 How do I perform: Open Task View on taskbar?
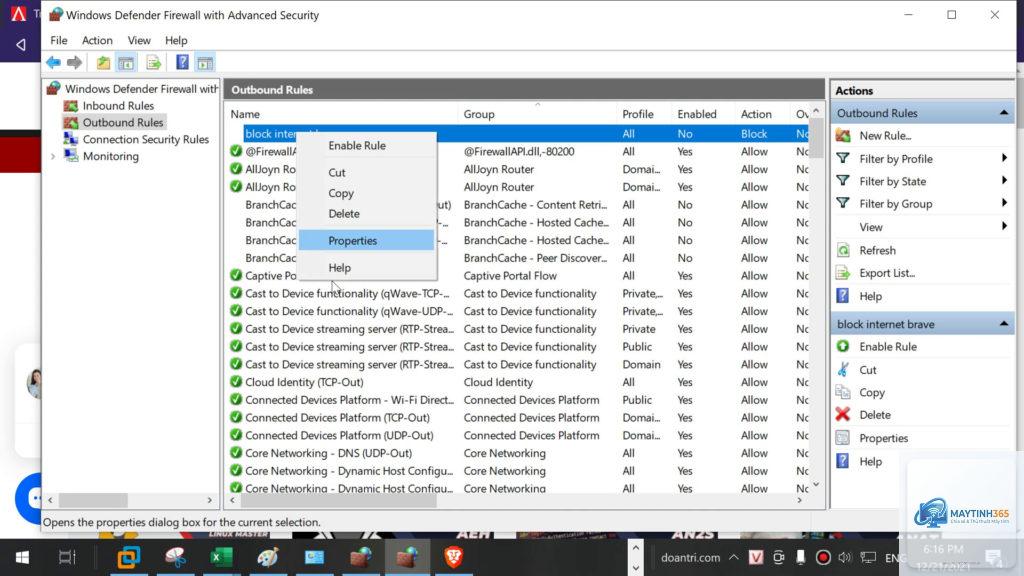(67, 557)
